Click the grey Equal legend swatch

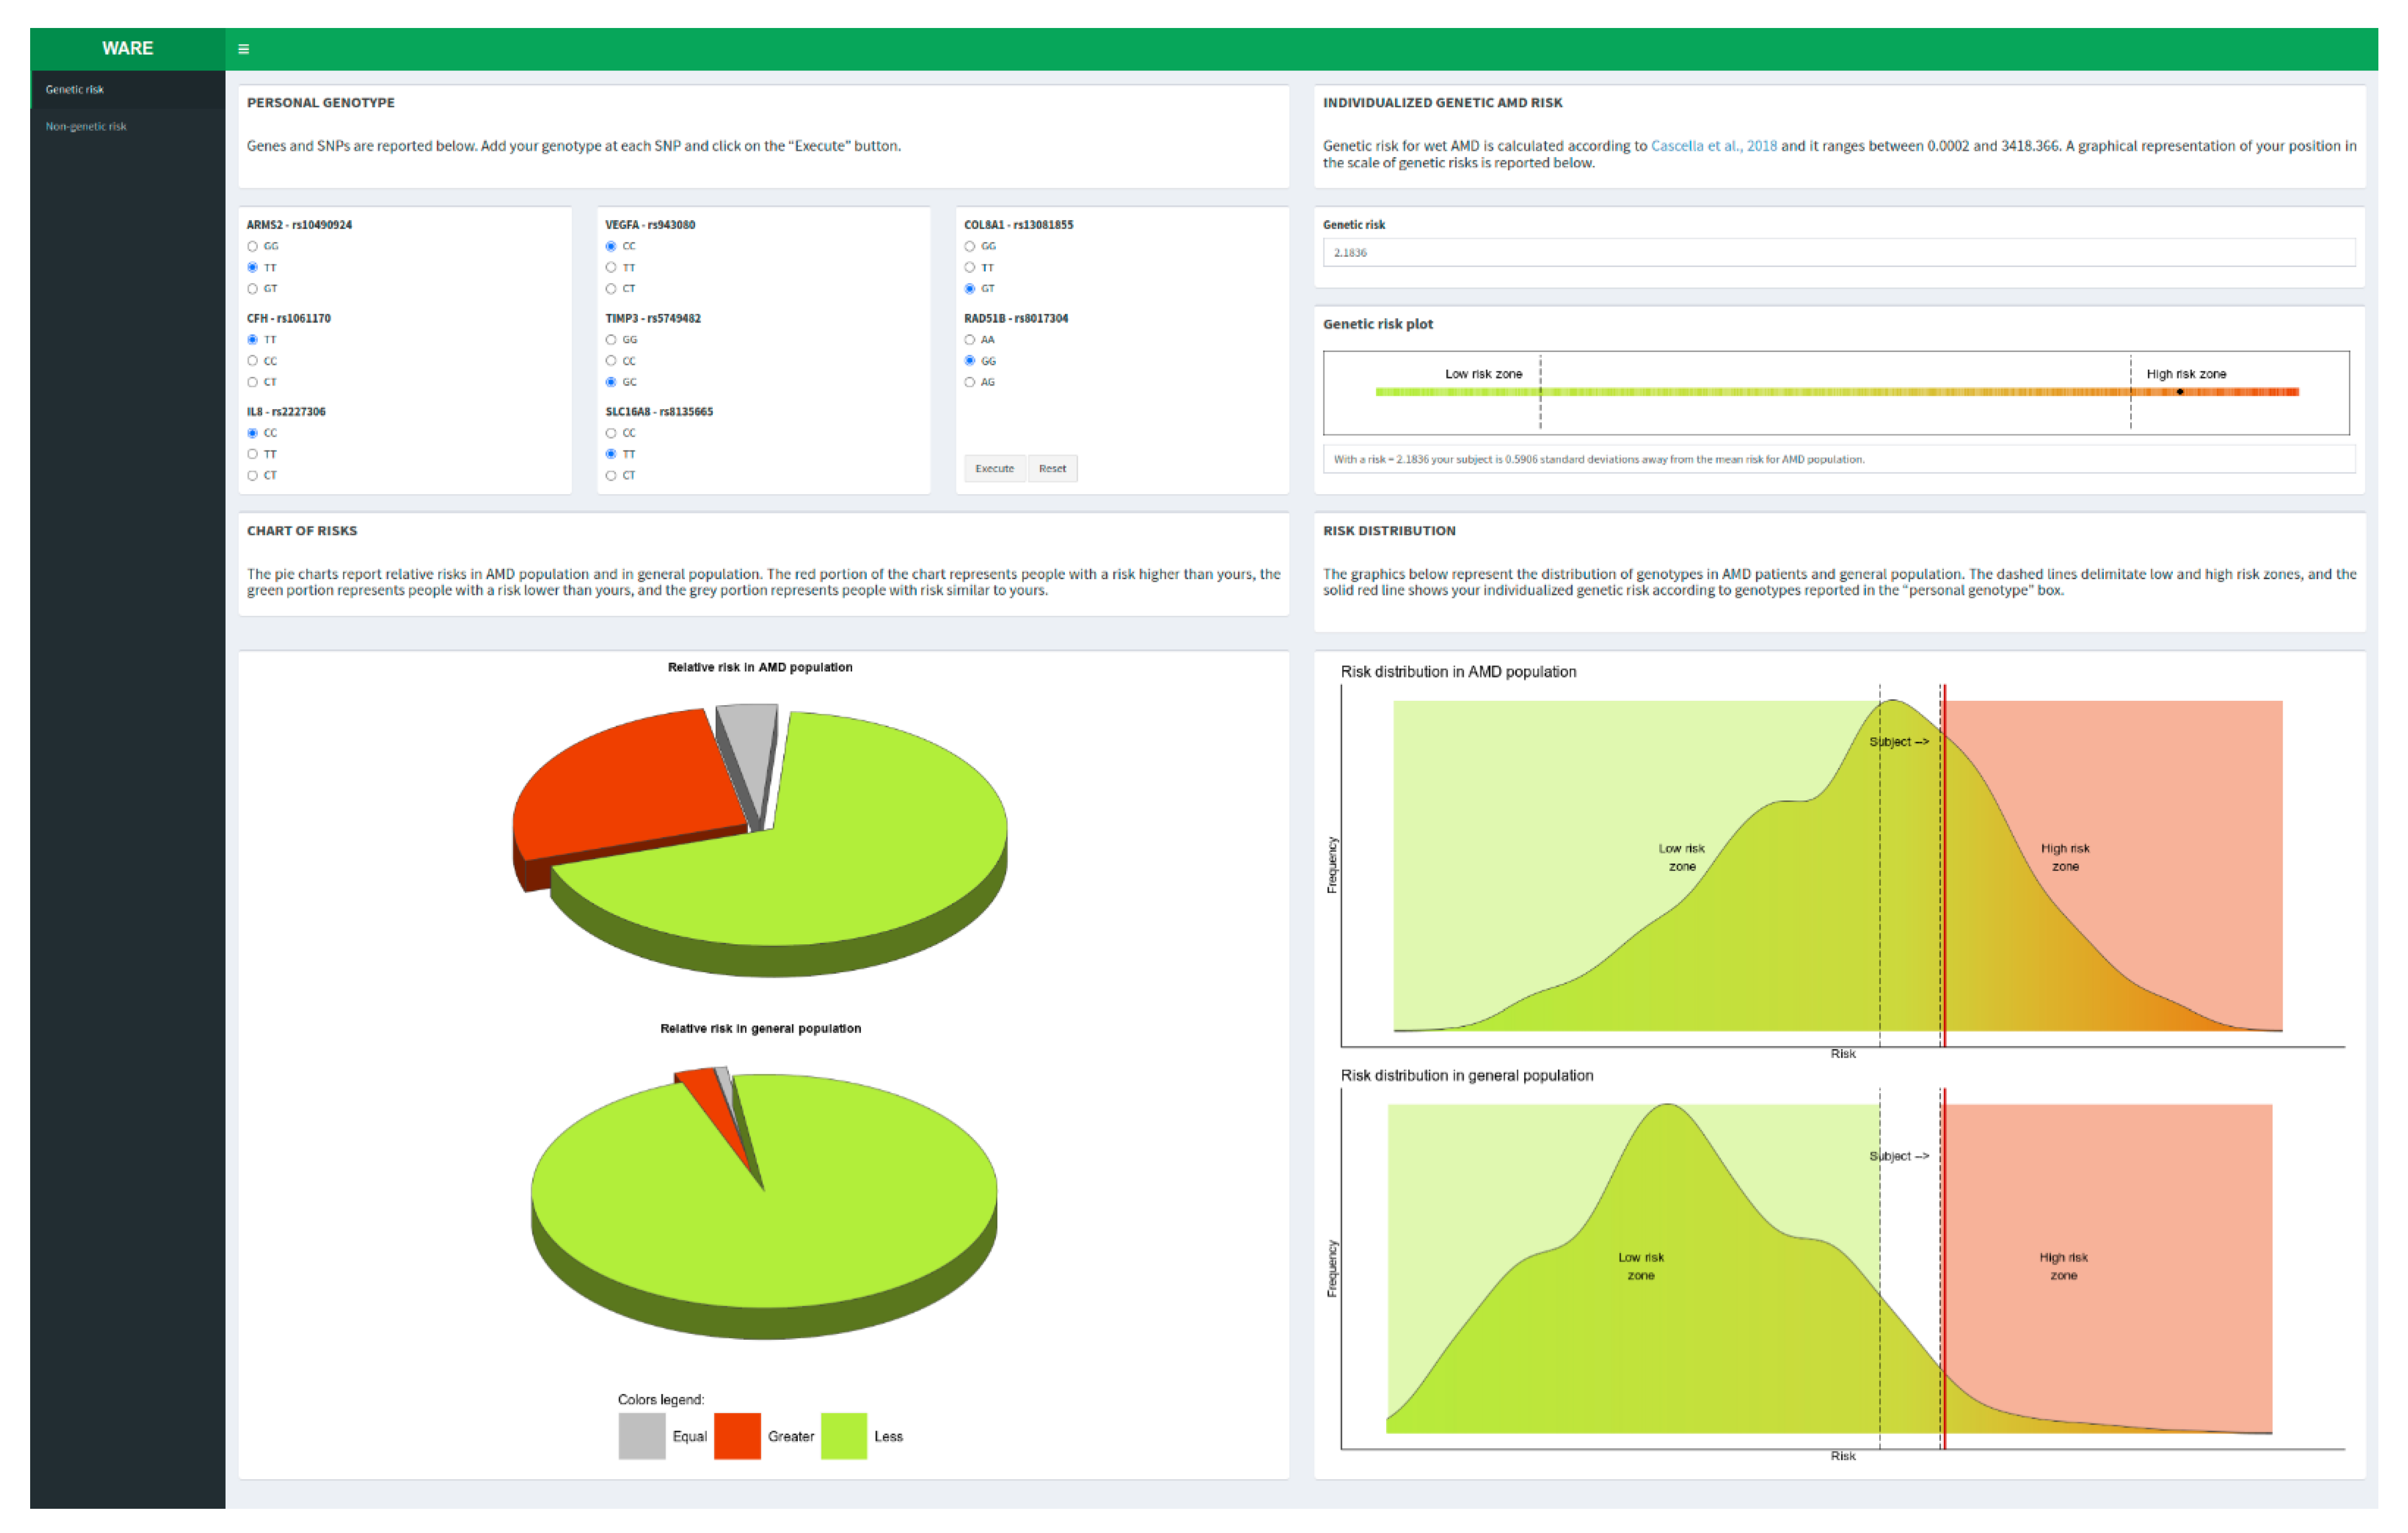point(642,1436)
